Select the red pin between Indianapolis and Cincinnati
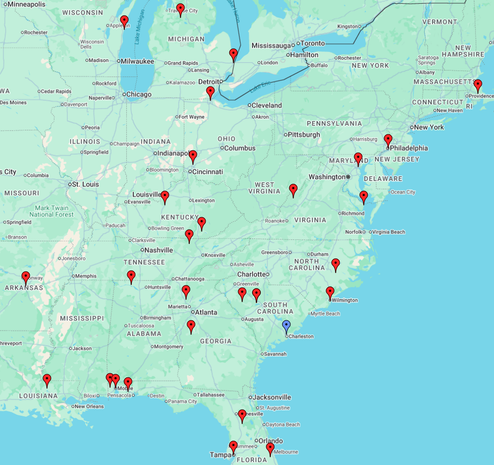Screen dimensions: 494x465 coord(193,157)
